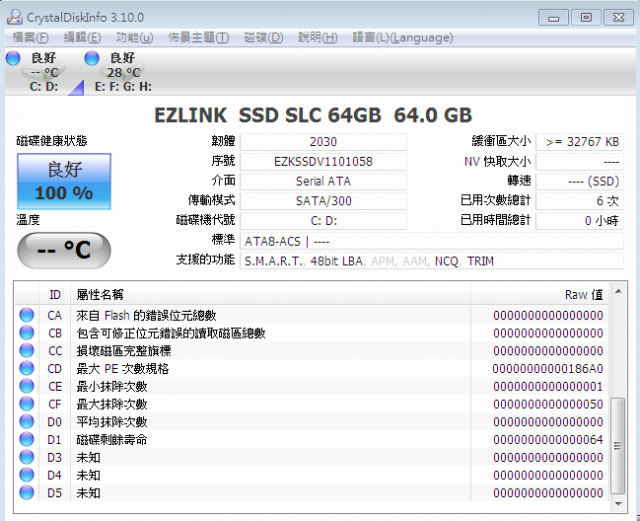Open the 檔案(F) menu

tap(30, 38)
